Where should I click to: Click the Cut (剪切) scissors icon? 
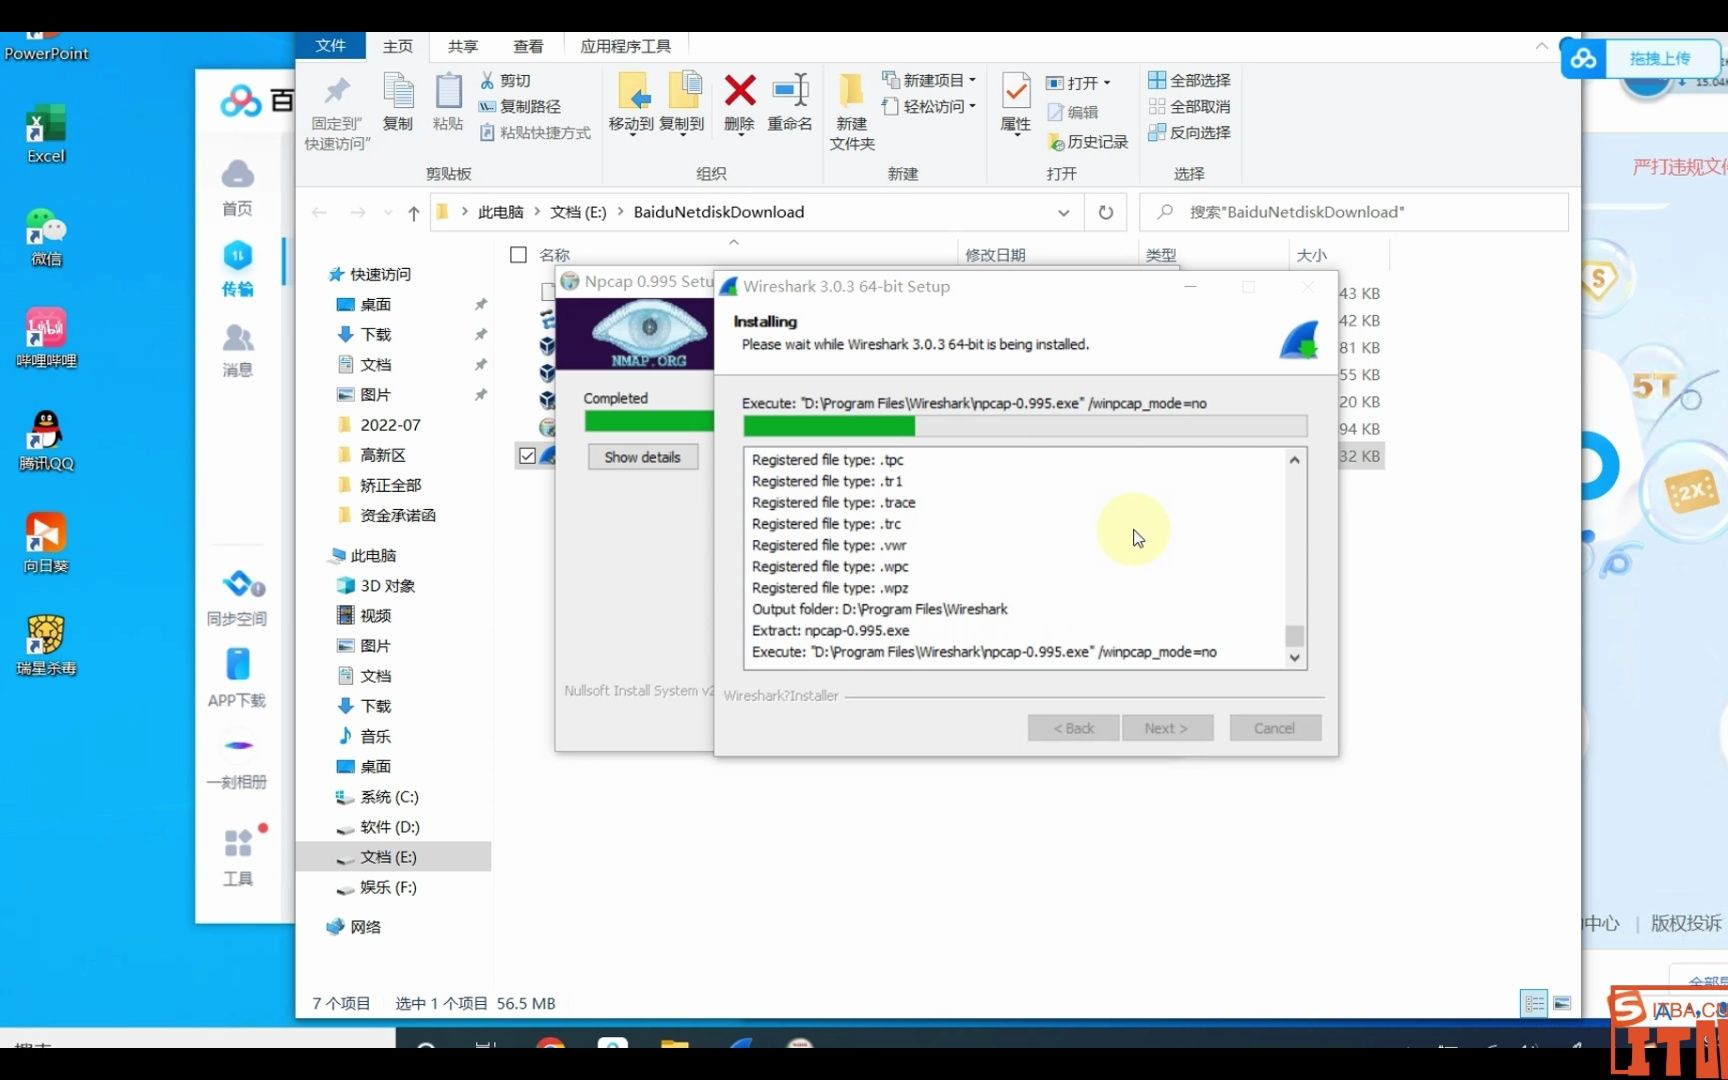tap(487, 80)
